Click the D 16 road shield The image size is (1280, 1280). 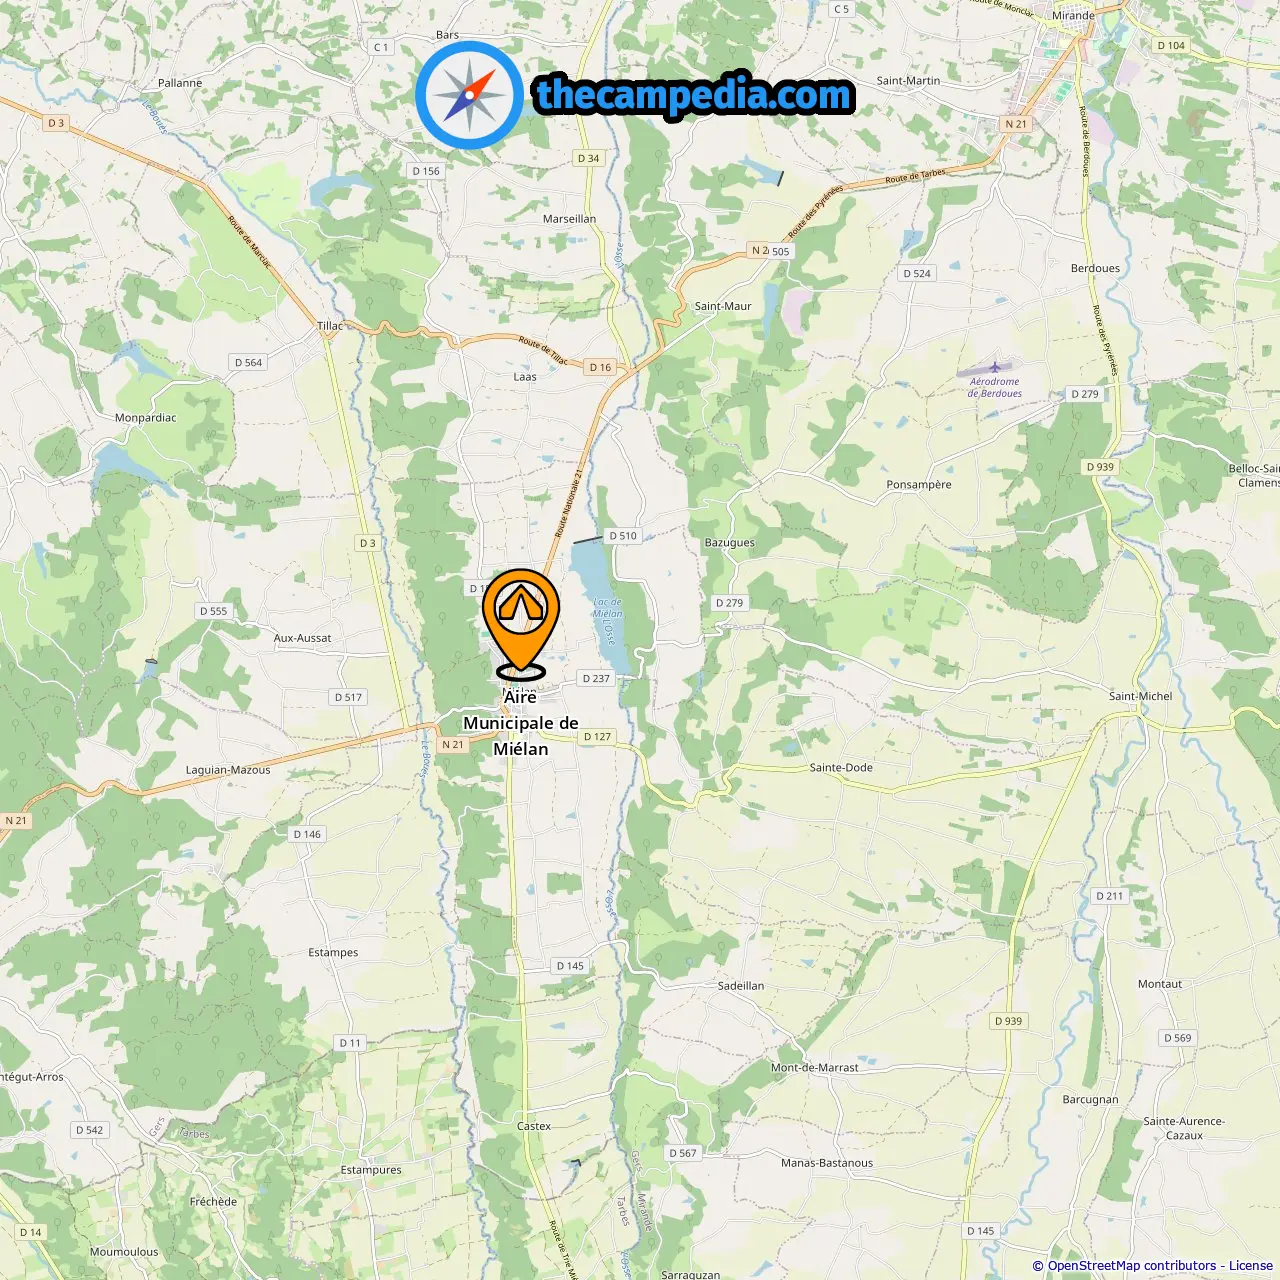[600, 368]
